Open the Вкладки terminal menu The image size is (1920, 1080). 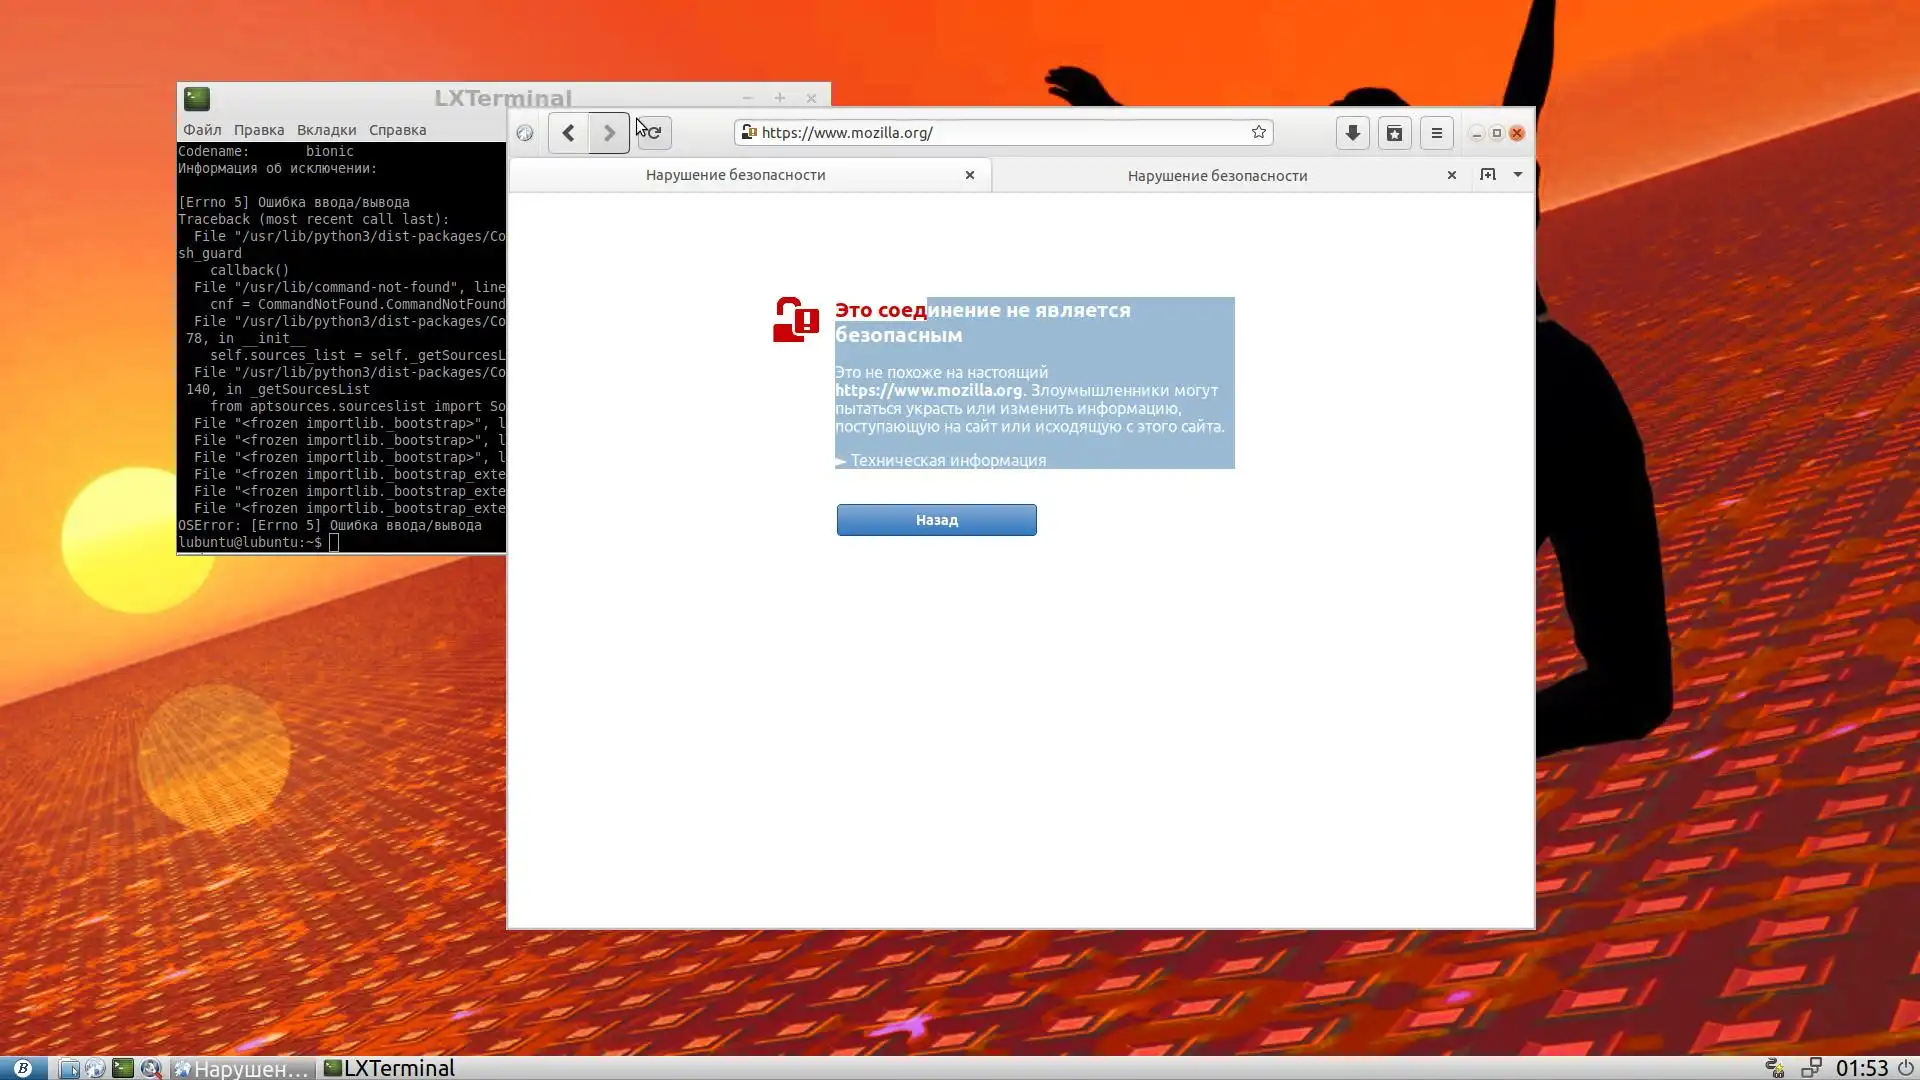pyautogui.click(x=326, y=130)
